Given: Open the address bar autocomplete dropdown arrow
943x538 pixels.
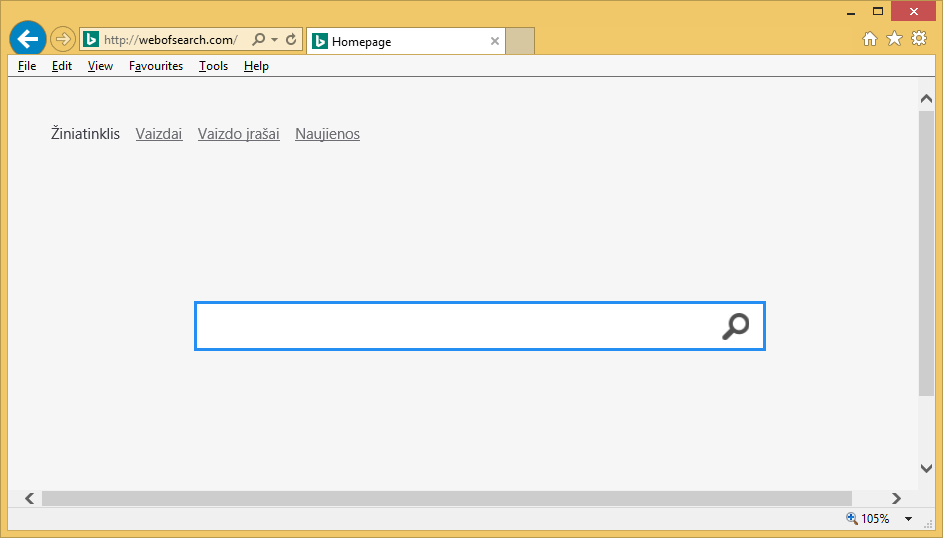Looking at the screenshot, I should [x=274, y=40].
